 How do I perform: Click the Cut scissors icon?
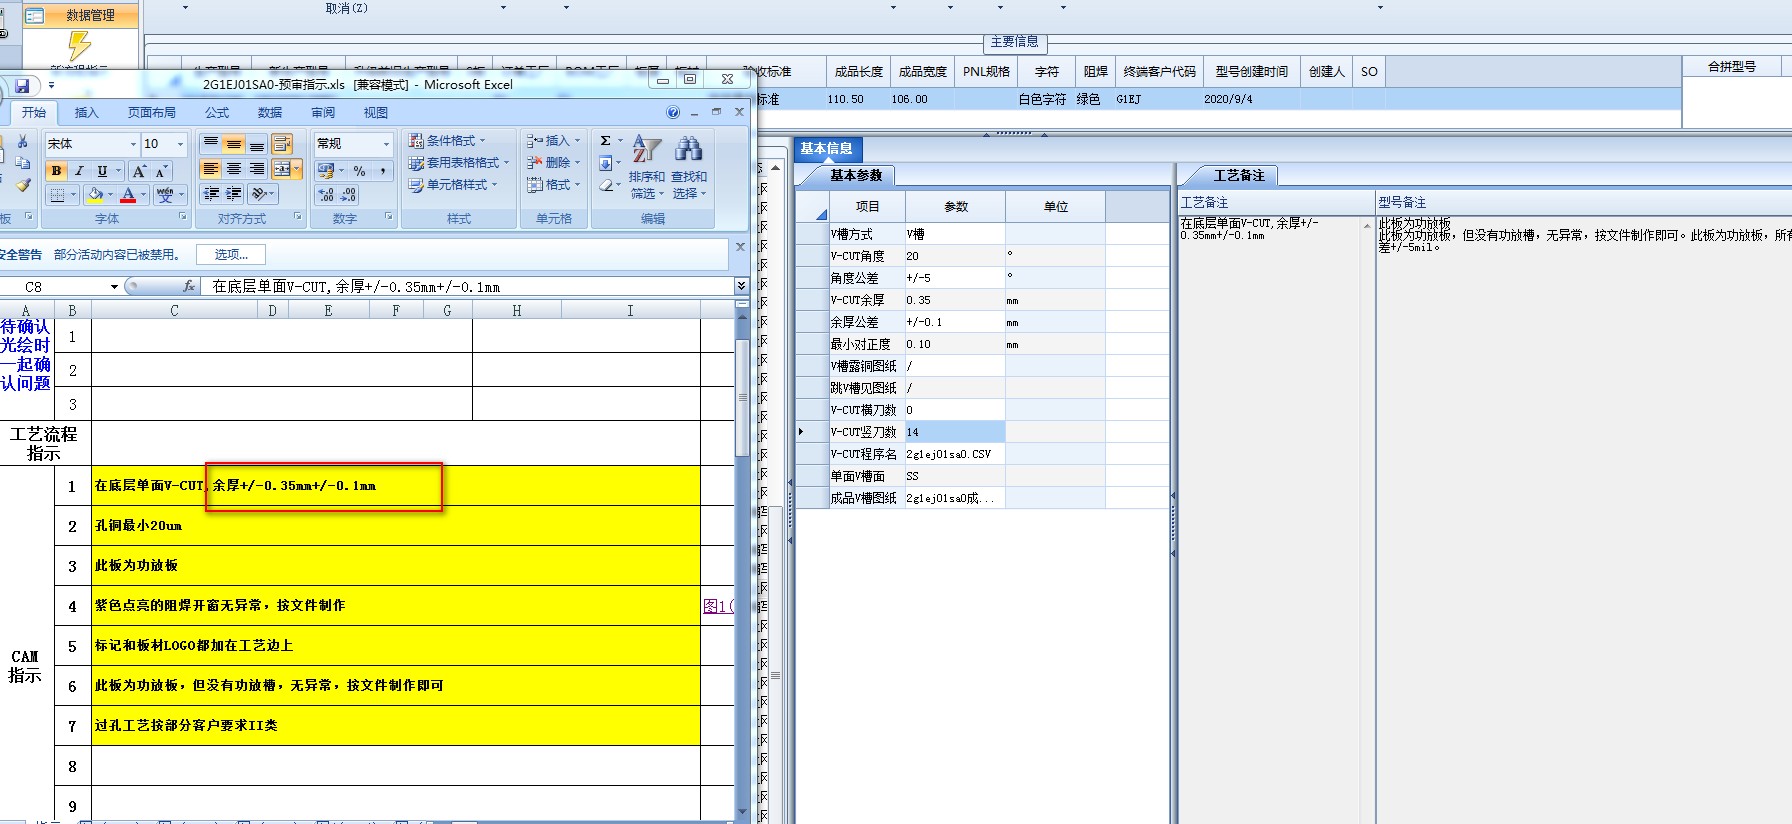(x=22, y=143)
